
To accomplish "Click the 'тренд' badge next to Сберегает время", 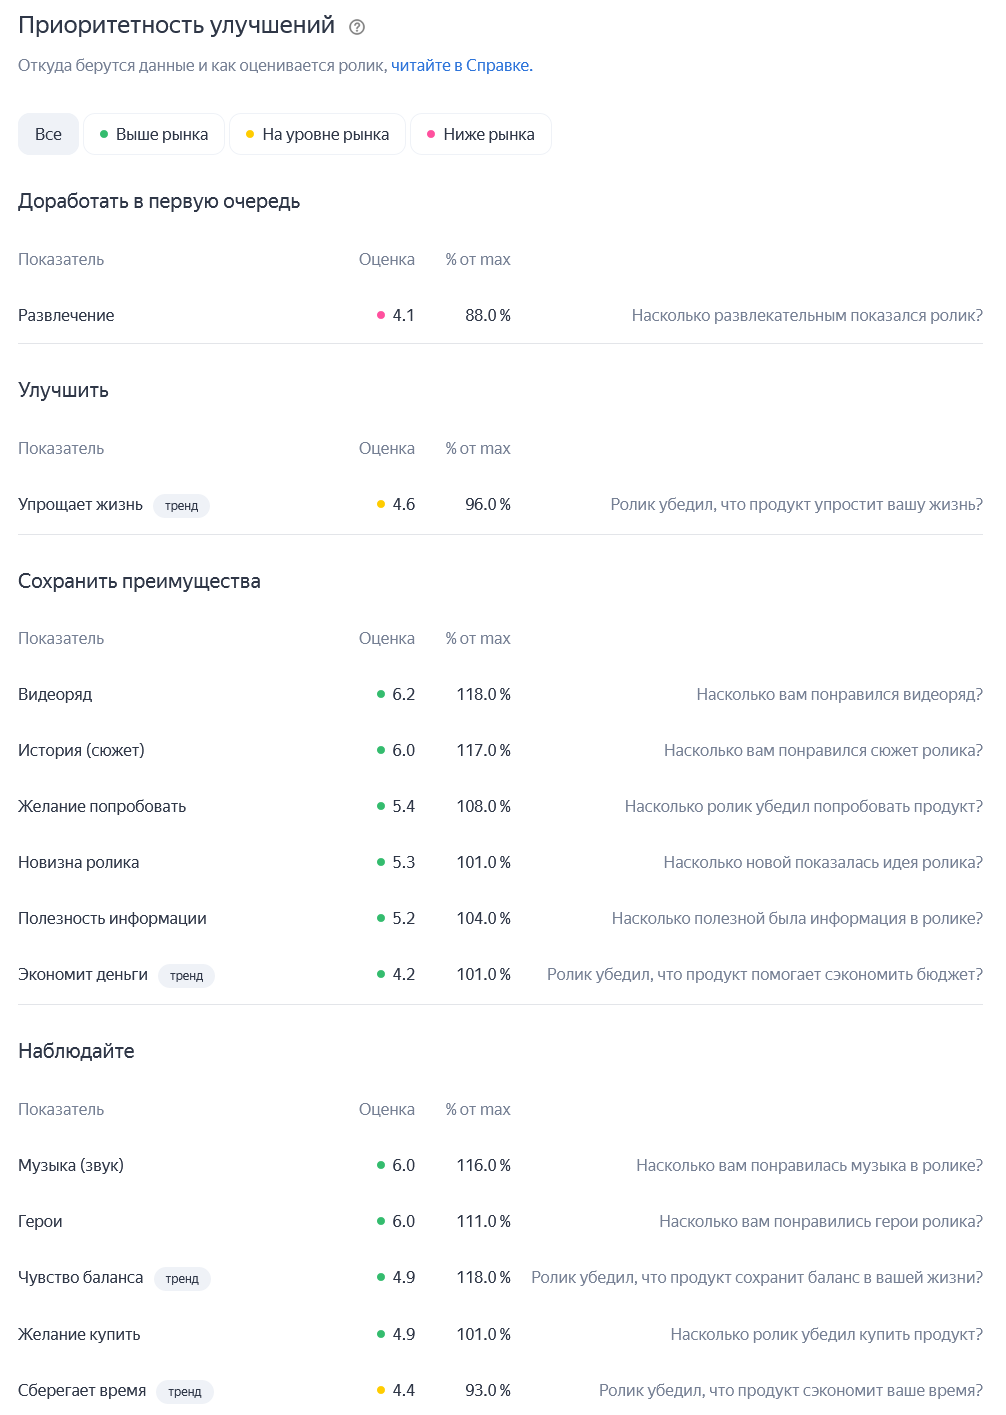I will (185, 1392).
